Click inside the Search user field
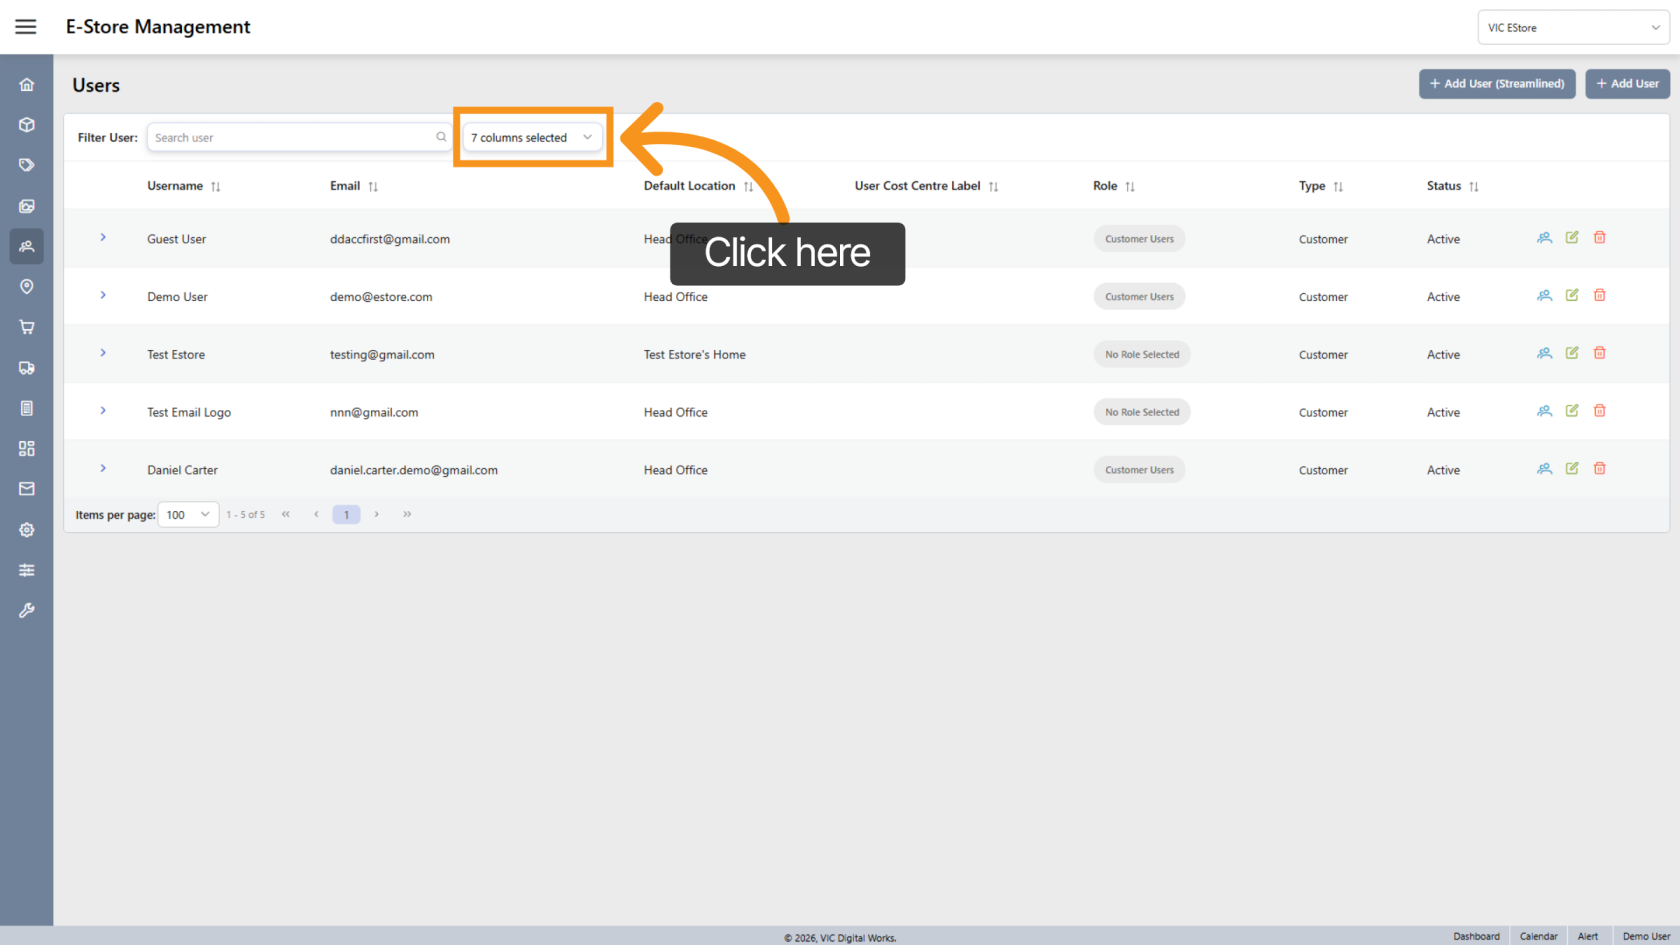1680x945 pixels. click(290, 137)
